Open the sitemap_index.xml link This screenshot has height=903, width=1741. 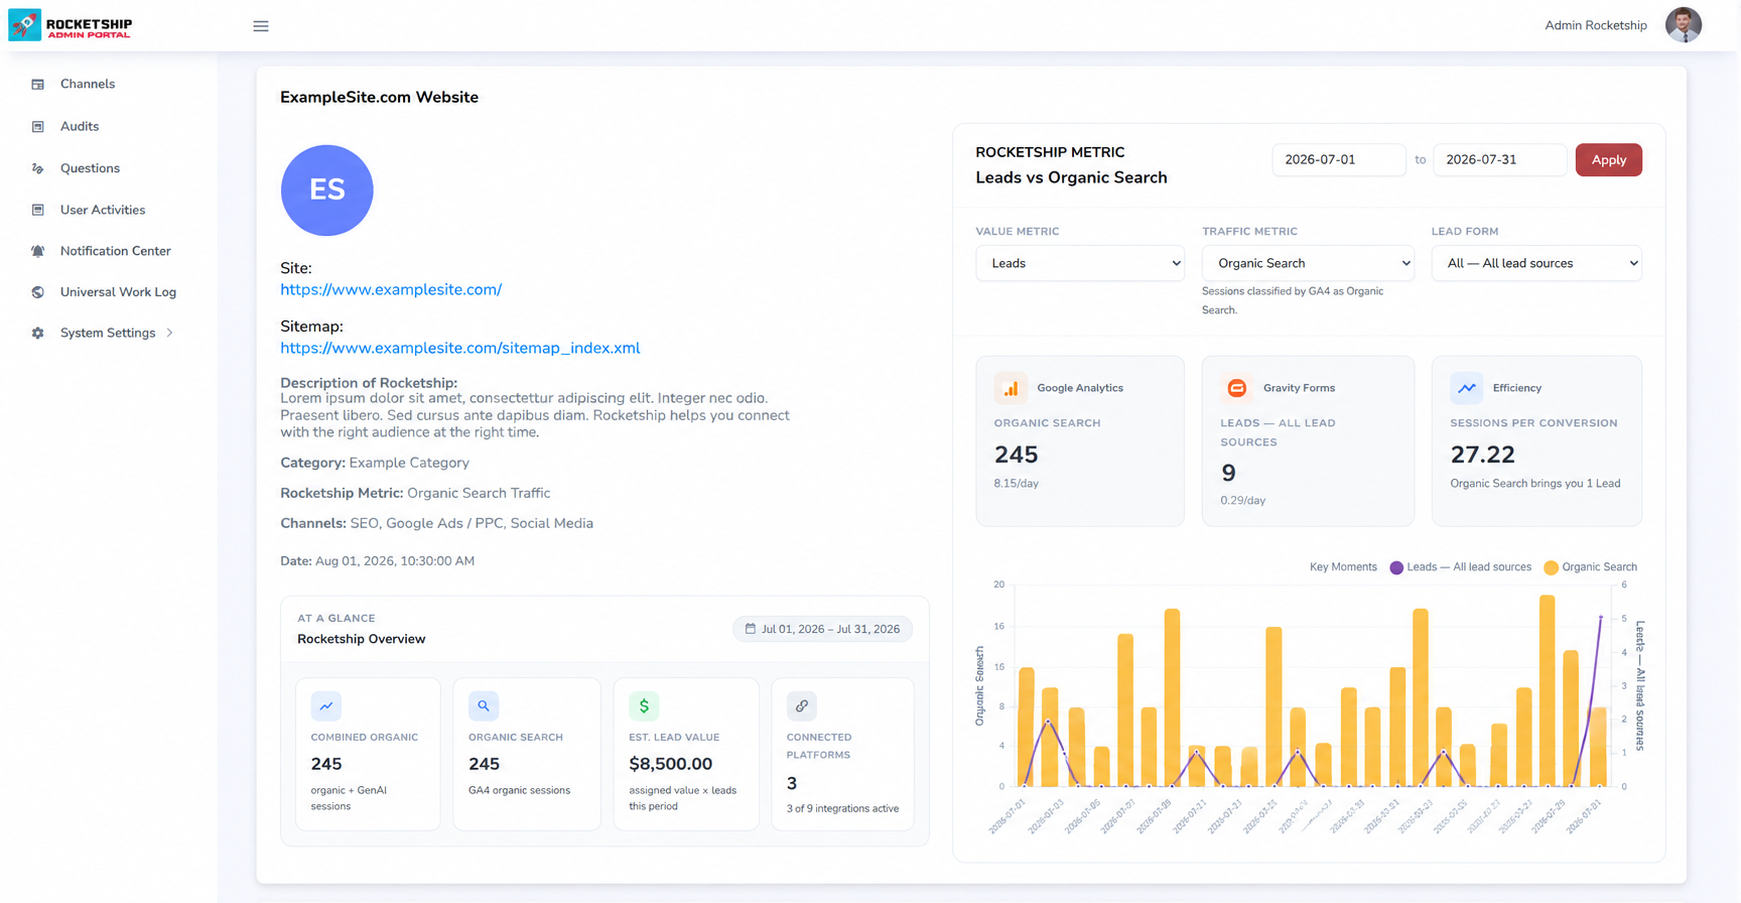click(x=460, y=348)
